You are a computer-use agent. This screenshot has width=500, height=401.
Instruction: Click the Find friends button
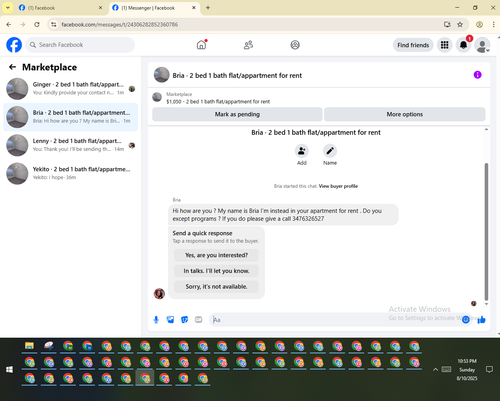coord(413,45)
